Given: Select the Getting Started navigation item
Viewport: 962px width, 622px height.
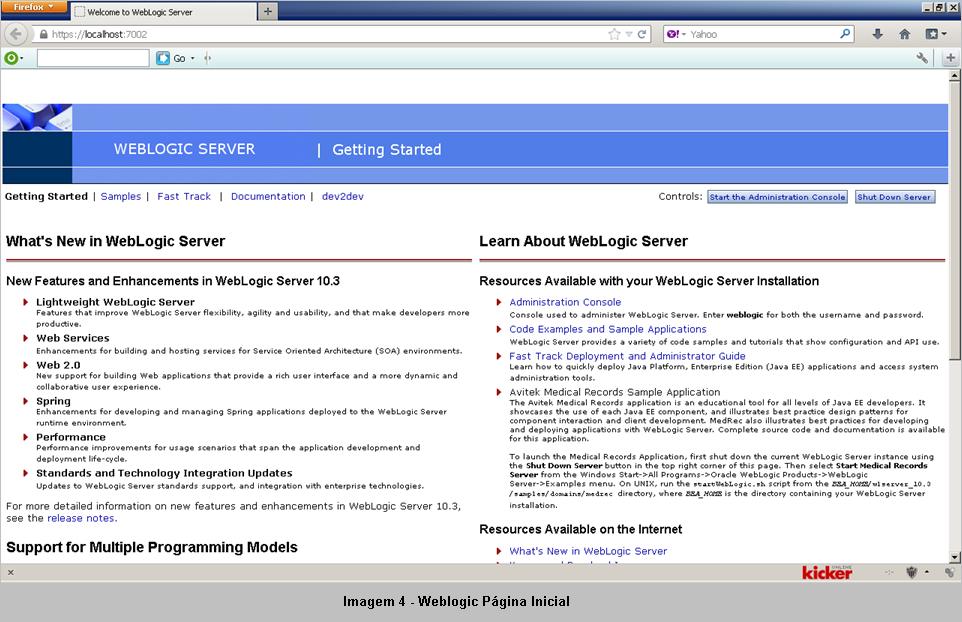Looking at the screenshot, I should point(46,196).
